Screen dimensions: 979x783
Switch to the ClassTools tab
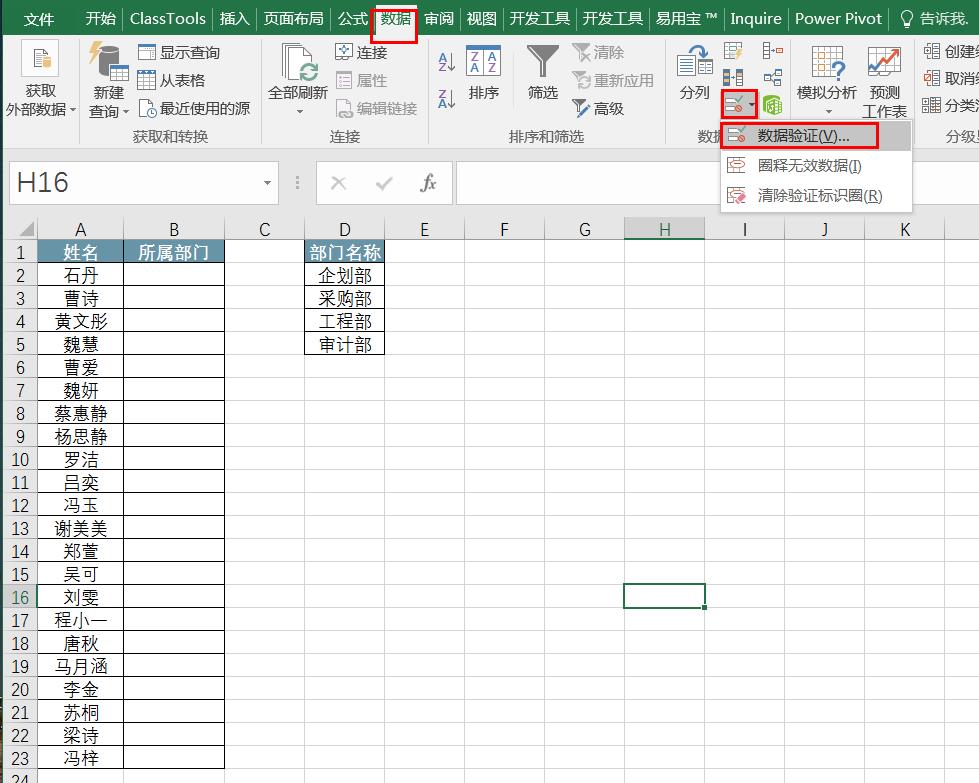167,19
